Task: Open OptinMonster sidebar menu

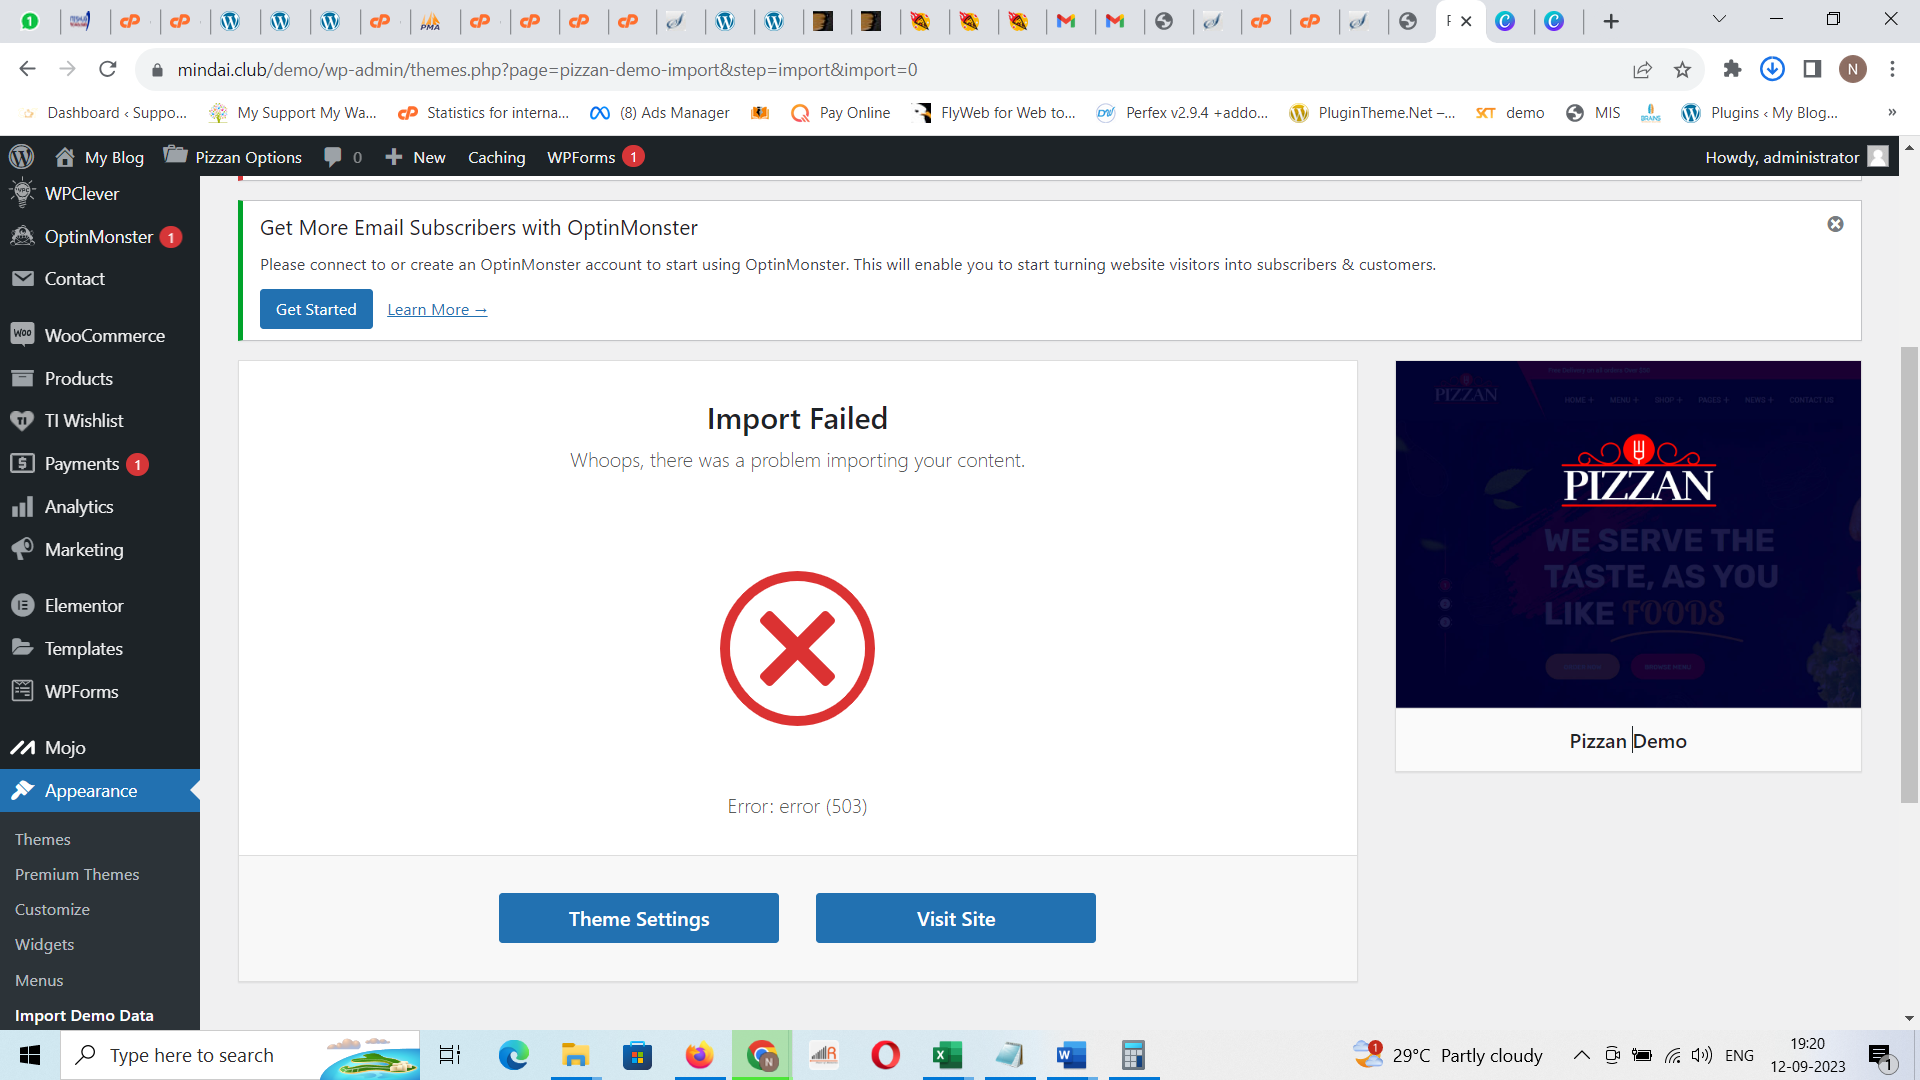Action: pyautogui.click(x=100, y=237)
